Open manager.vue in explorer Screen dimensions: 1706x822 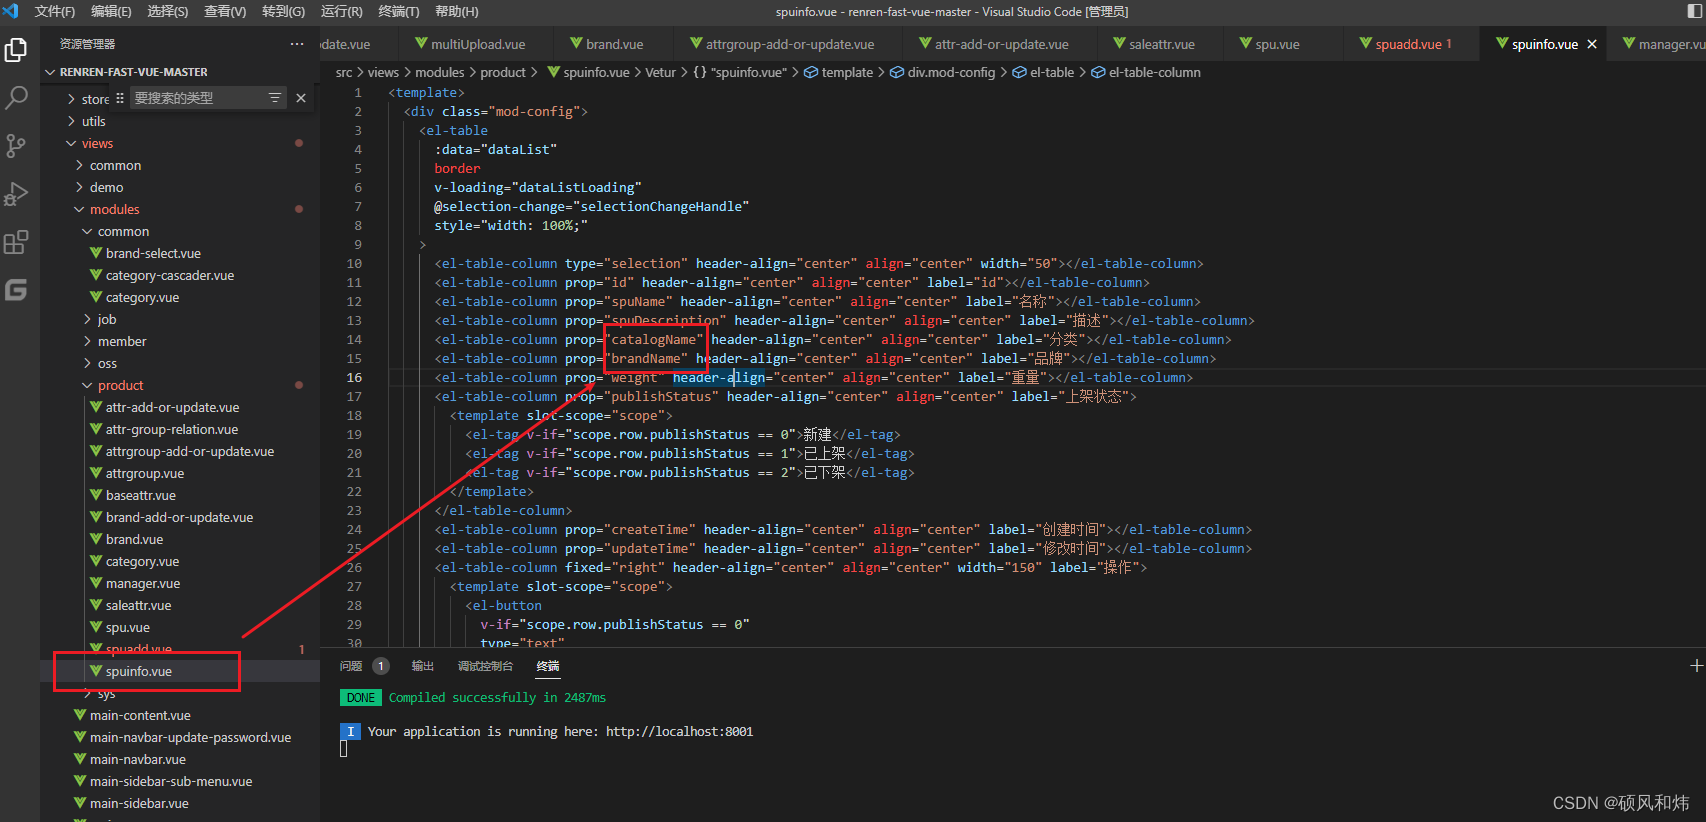[143, 583]
